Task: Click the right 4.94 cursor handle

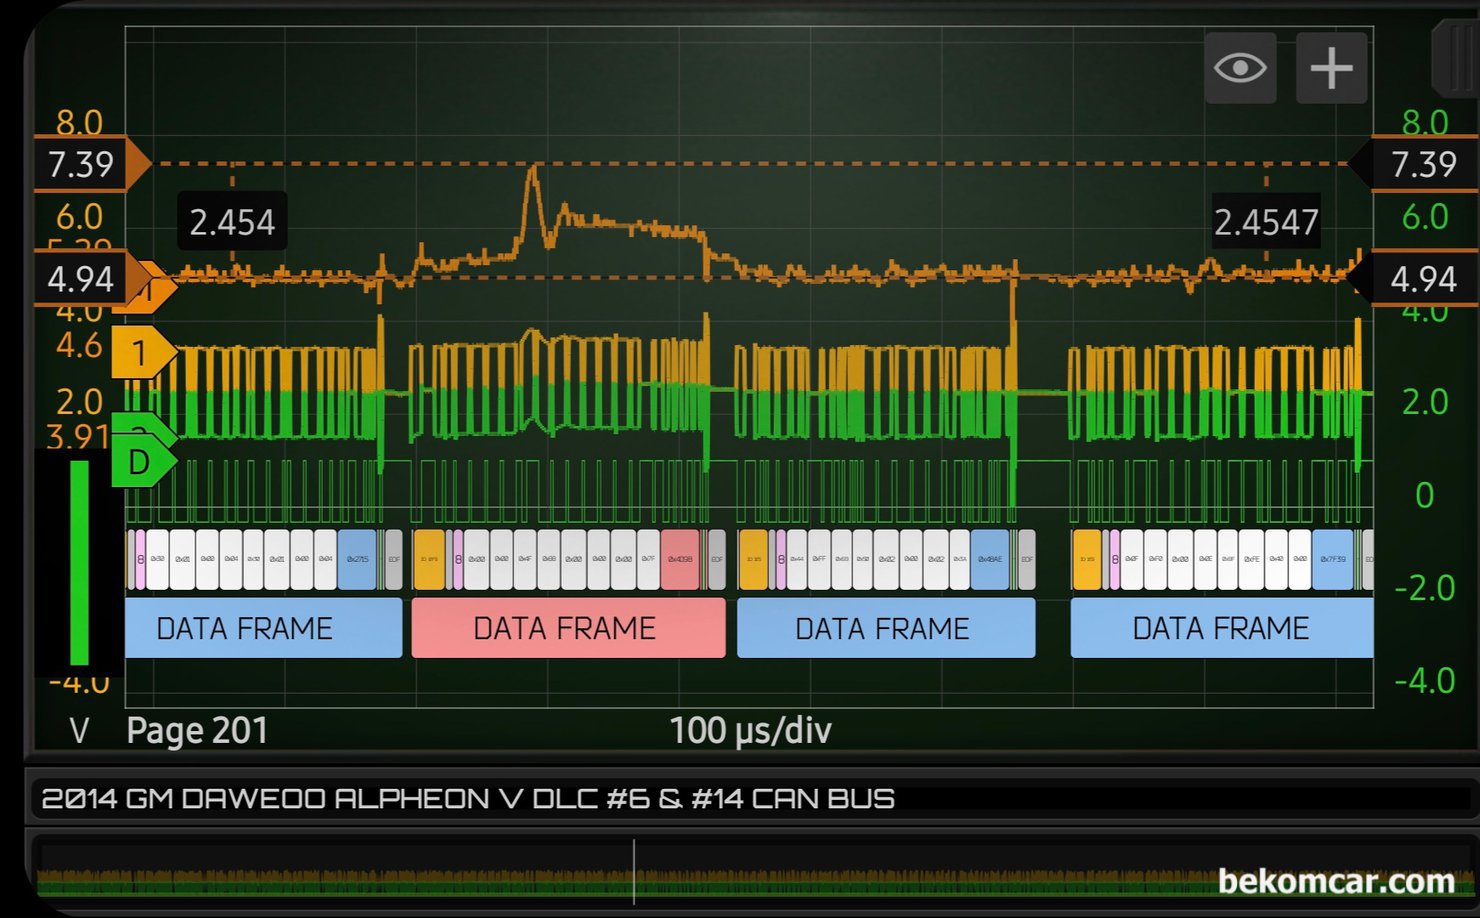Action: [x=1420, y=278]
